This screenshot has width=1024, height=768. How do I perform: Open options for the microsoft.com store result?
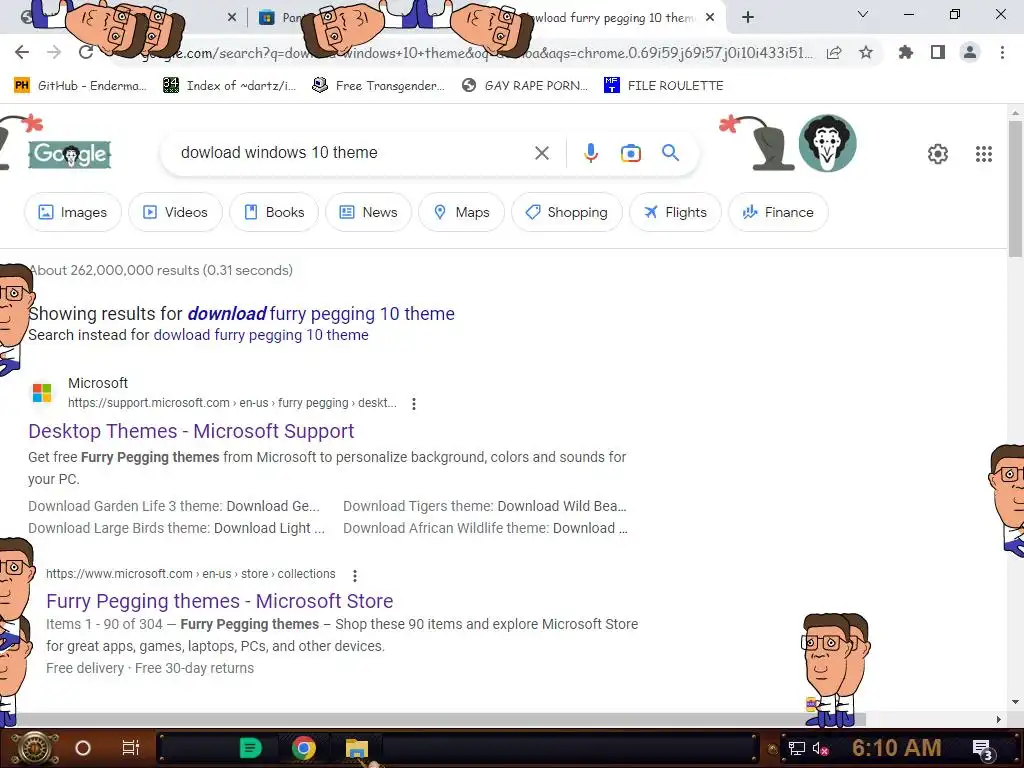point(355,575)
